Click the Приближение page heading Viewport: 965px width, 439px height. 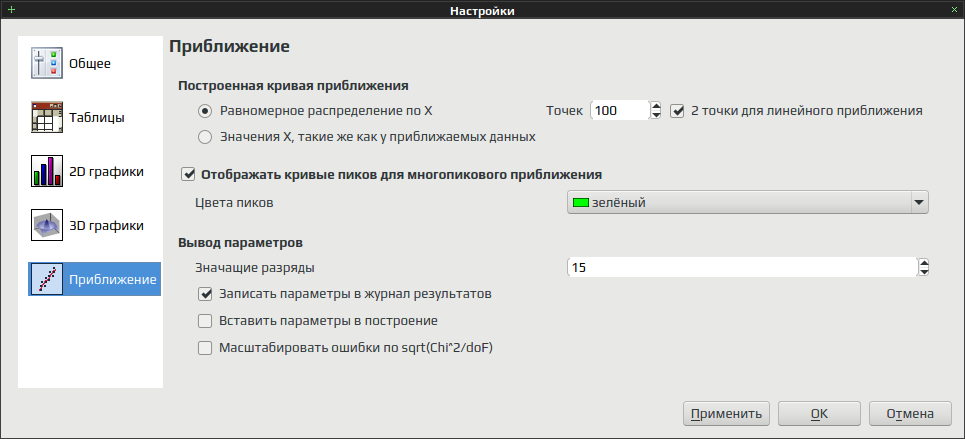click(230, 47)
